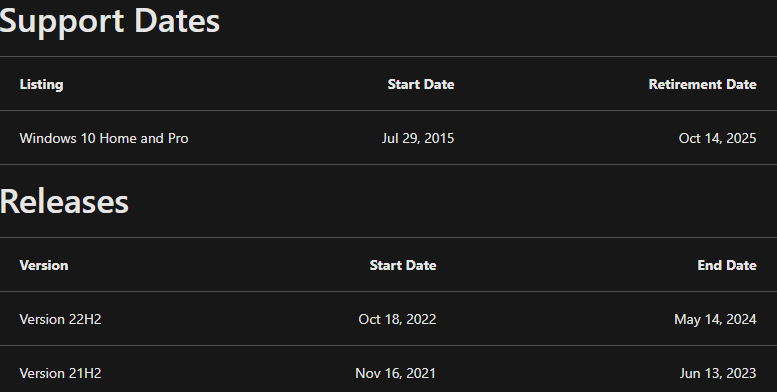The image size is (777, 392).
Task: Click the Oct 18, 2022 start date
Action: (397, 319)
